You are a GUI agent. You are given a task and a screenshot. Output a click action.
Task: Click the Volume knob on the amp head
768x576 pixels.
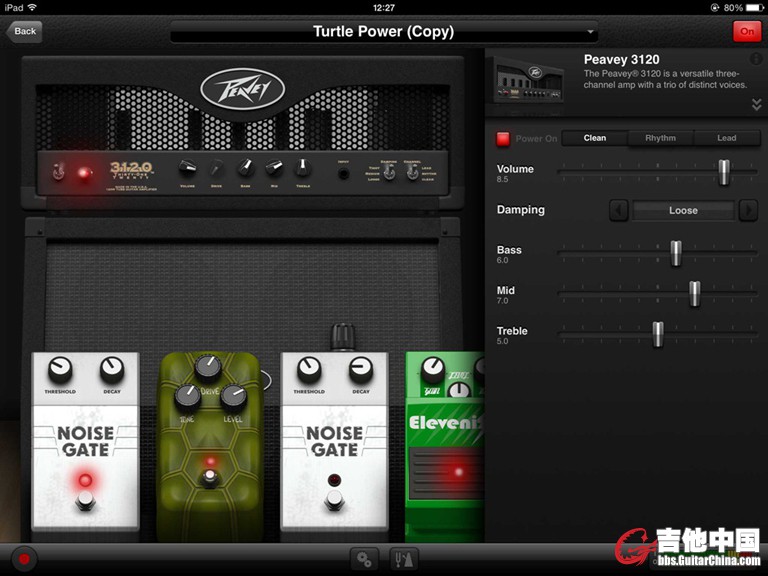(x=187, y=169)
